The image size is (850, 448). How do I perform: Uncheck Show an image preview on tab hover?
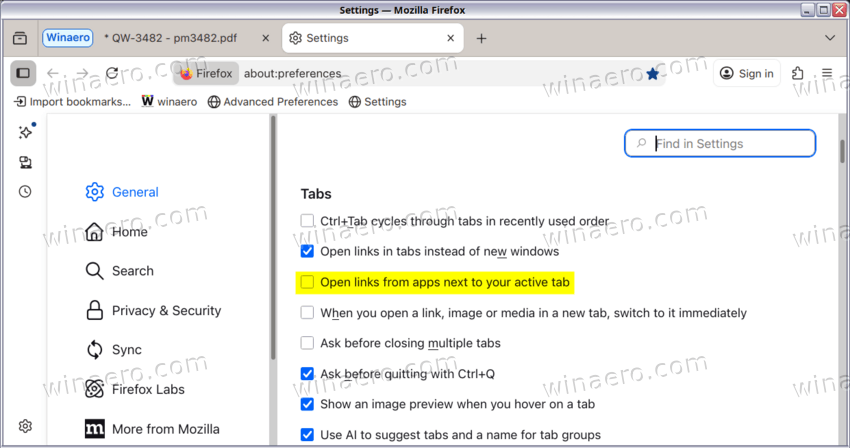click(x=307, y=404)
